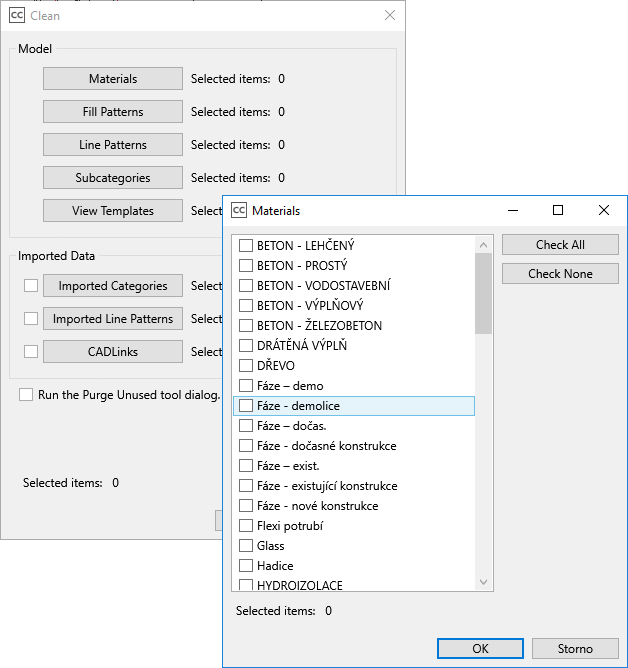
Task: Enable the Imported Categories checkbox
Action: (x=31, y=286)
